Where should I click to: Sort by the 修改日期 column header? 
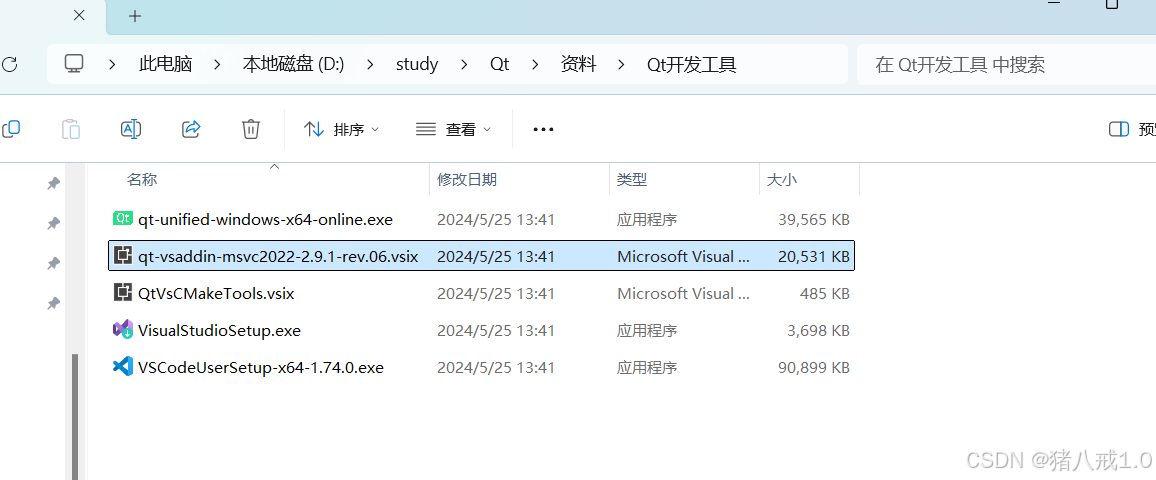tap(467, 179)
